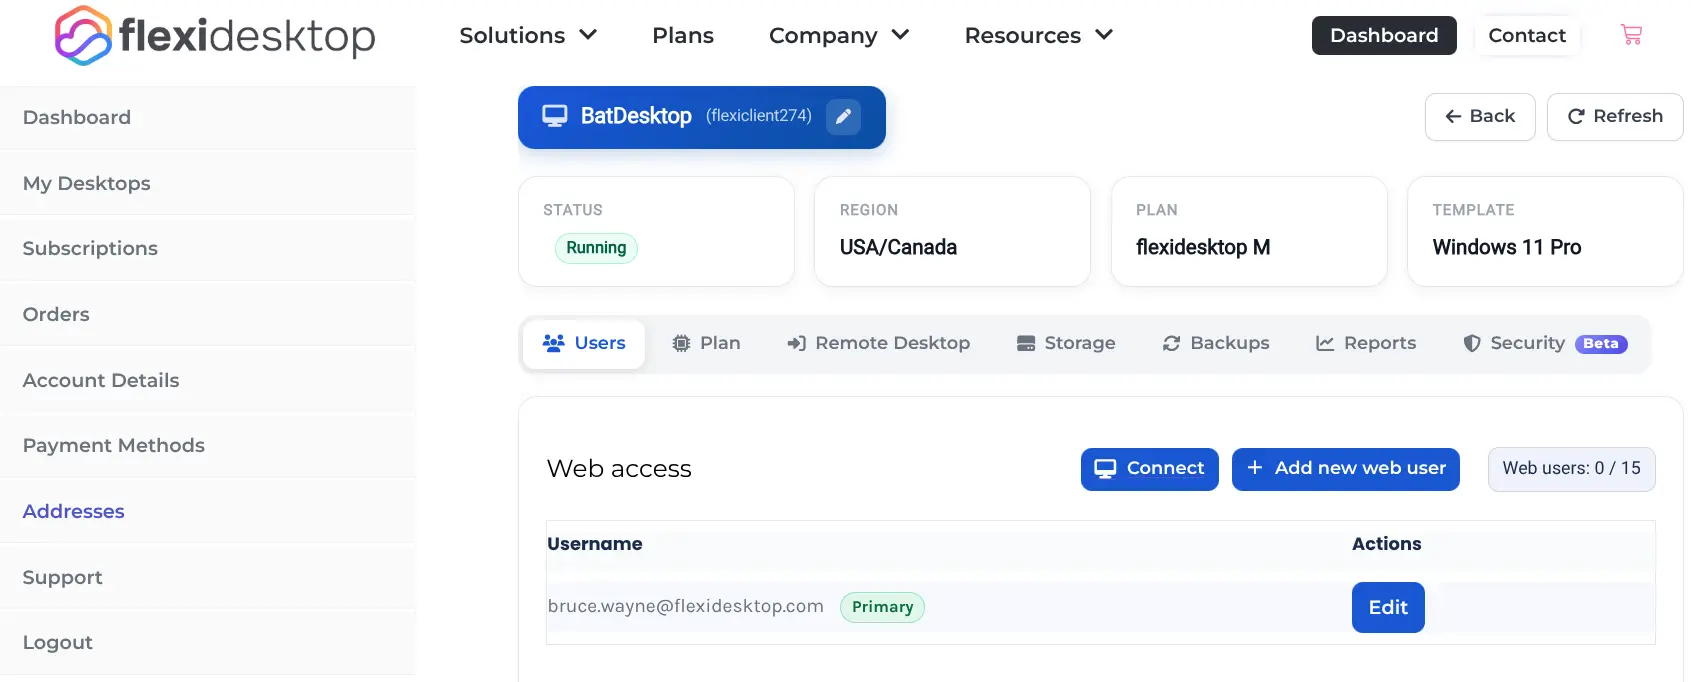Switch to the Plan tab

coord(706,343)
